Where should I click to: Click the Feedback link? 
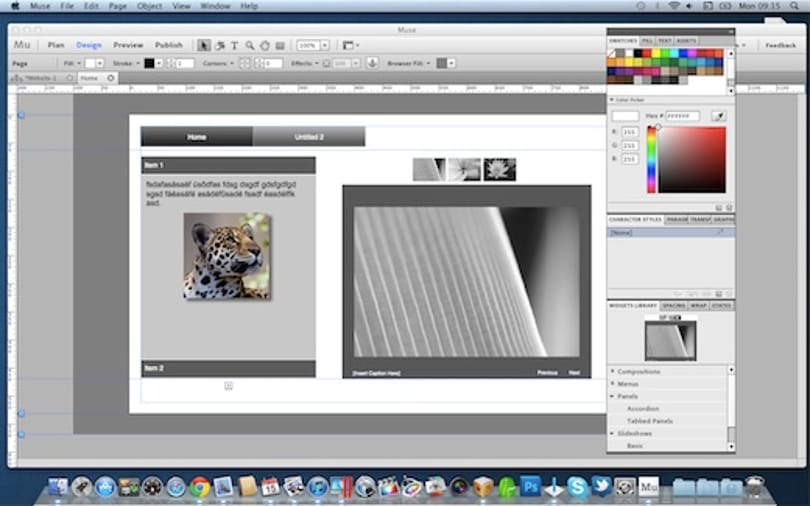781,45
